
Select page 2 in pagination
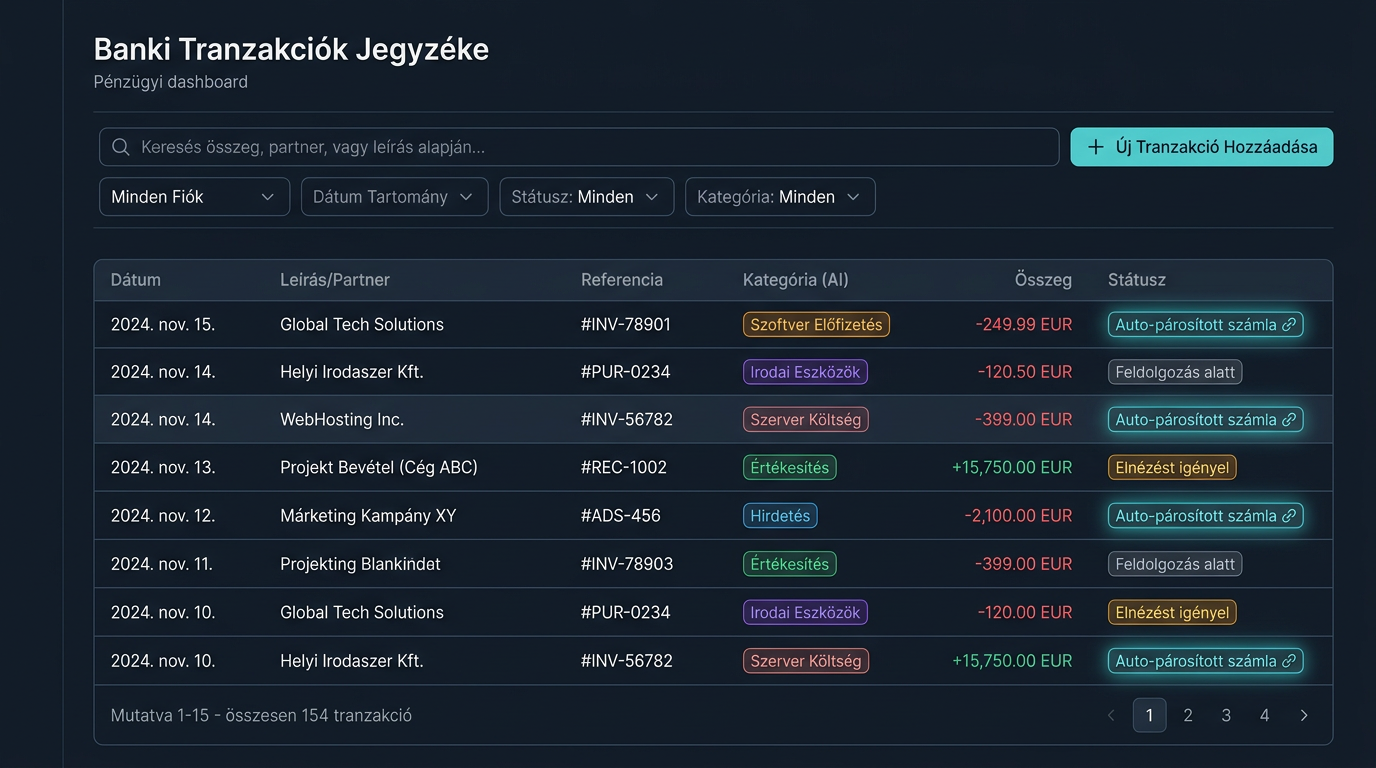point(1188,715)
